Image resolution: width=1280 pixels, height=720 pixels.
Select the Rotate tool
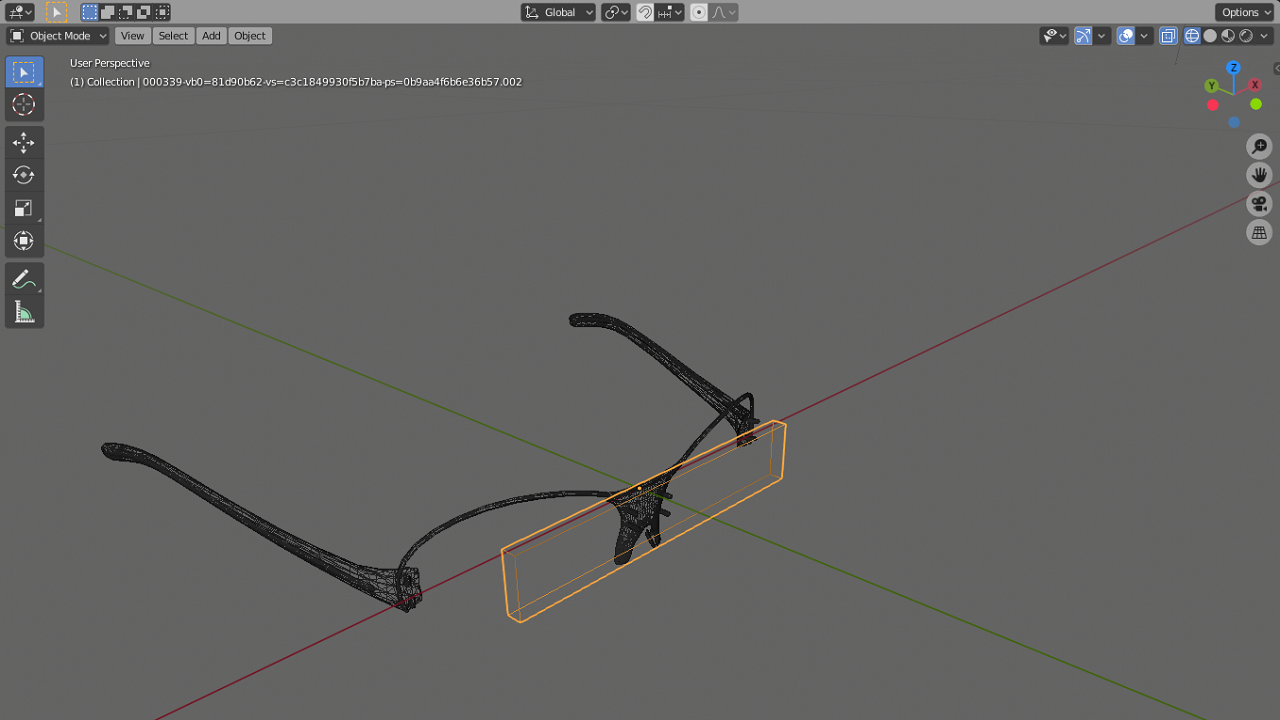[24, 175]
